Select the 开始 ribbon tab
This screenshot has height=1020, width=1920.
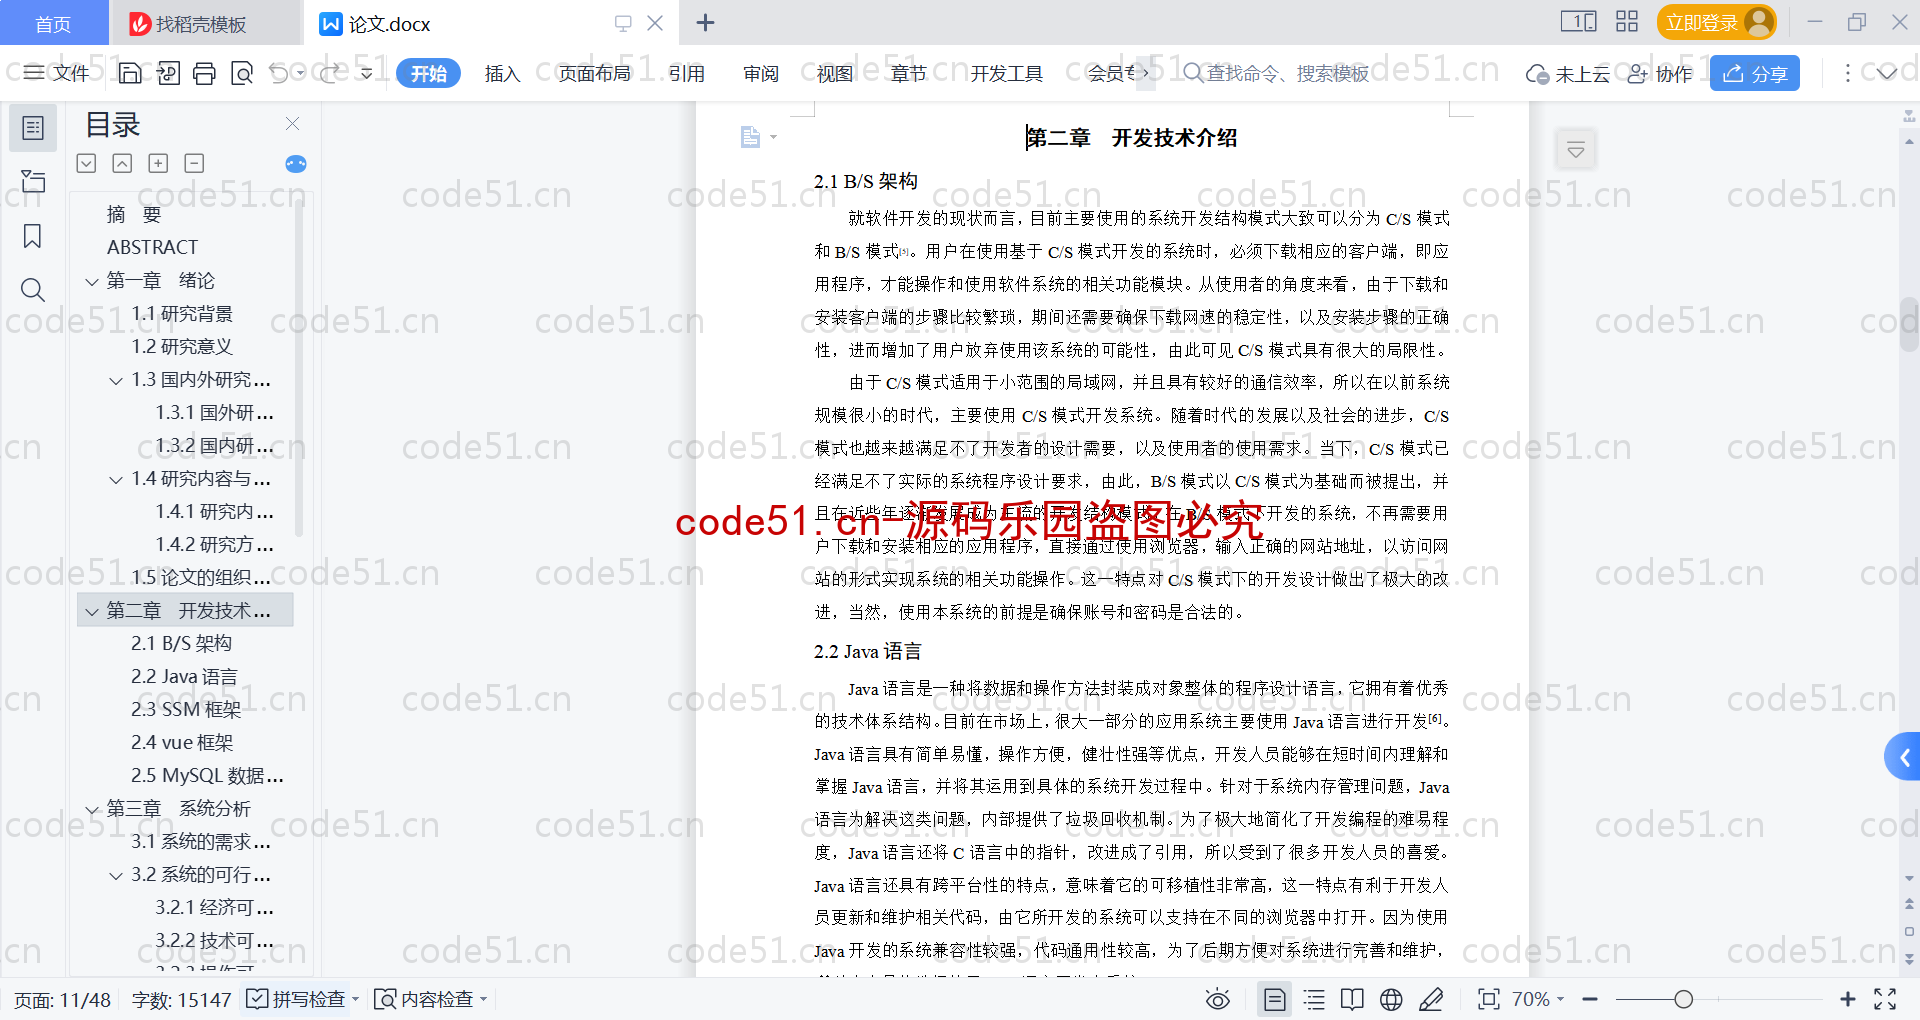pyautogui.click(x=428, y=73)
